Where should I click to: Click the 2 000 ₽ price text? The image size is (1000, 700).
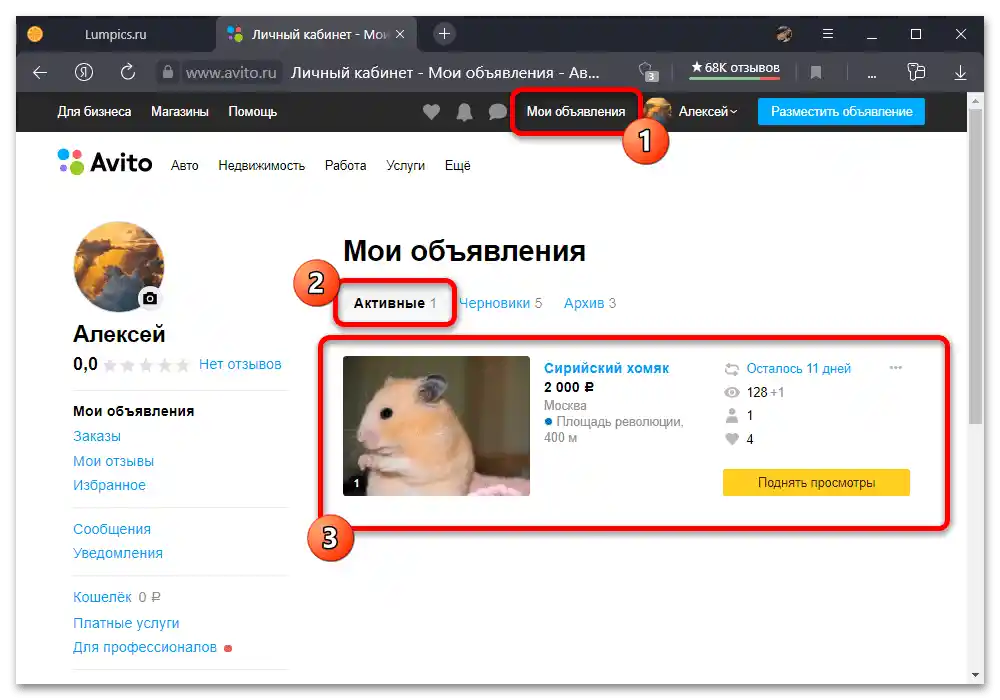pos(568,387)
